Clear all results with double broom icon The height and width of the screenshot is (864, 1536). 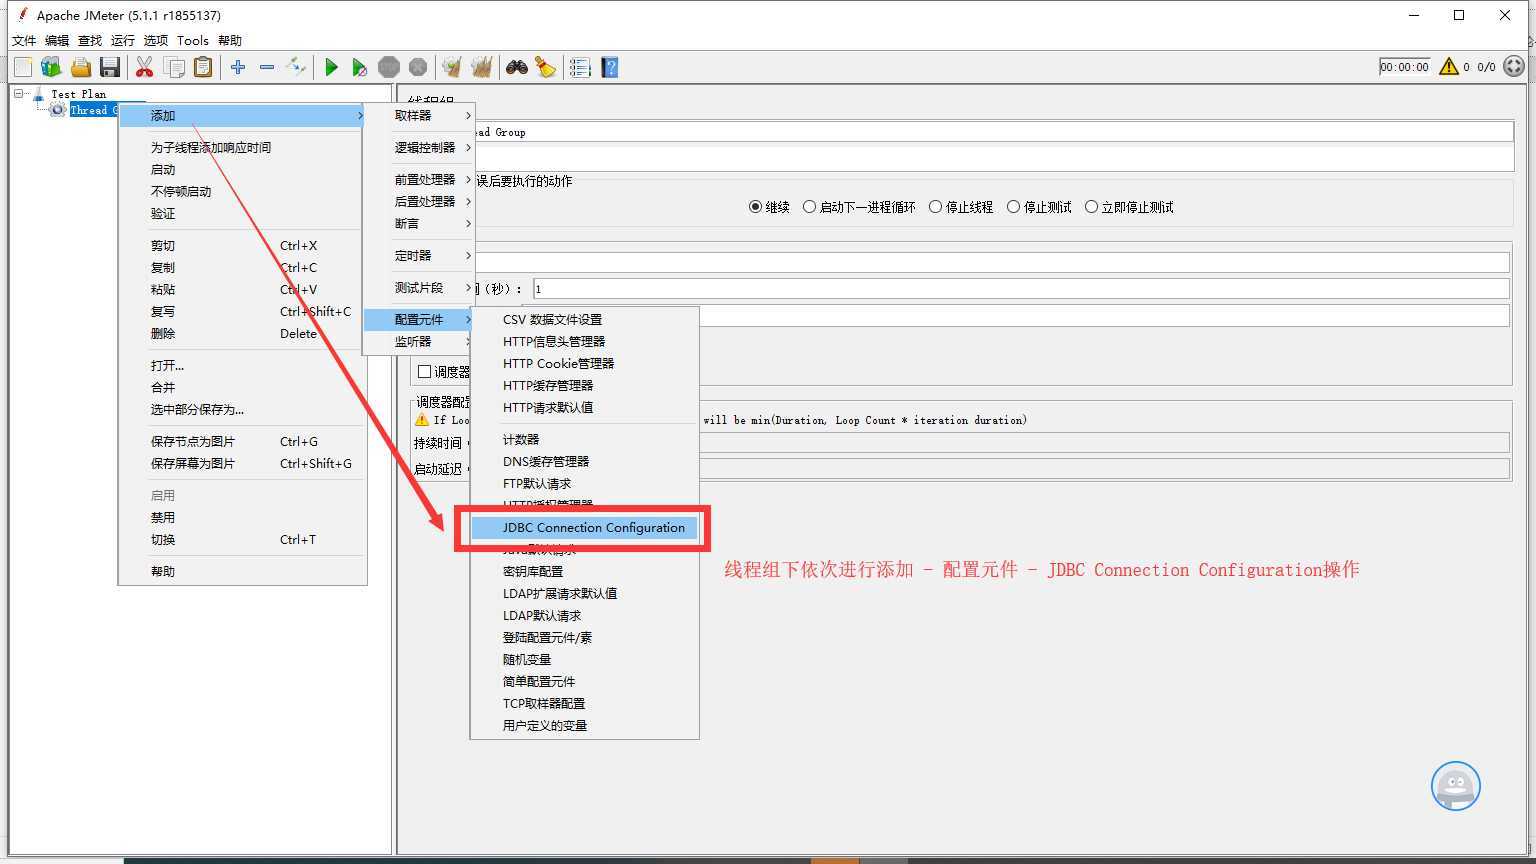click(x=482, y=67)
